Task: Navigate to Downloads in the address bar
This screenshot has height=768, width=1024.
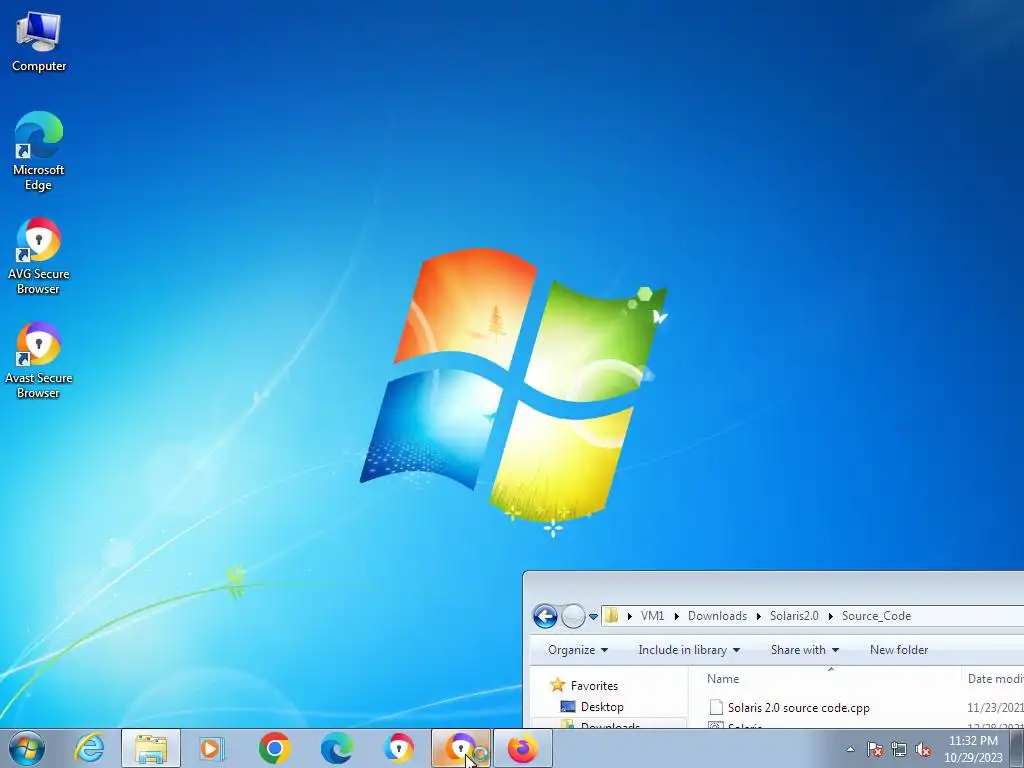Action: tap(717, 616)
